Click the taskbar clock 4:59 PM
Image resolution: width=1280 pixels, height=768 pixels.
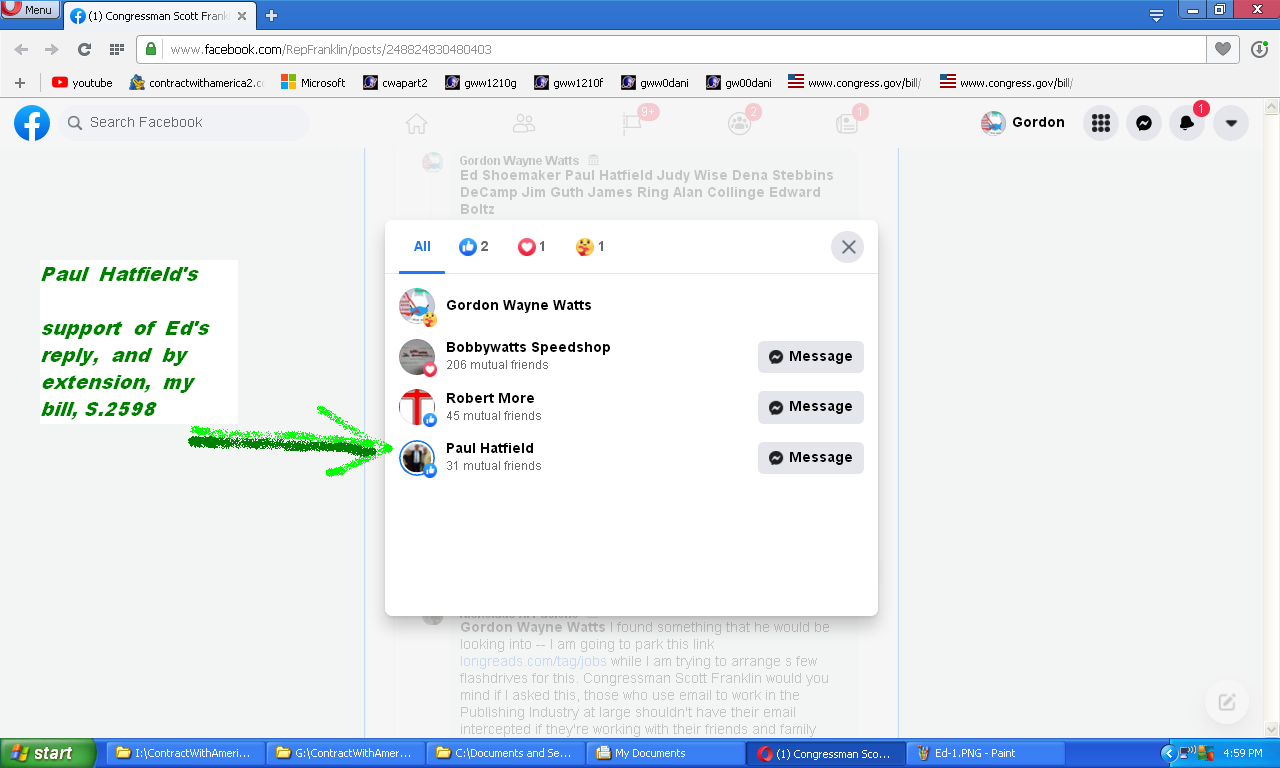coord(1244,753)
